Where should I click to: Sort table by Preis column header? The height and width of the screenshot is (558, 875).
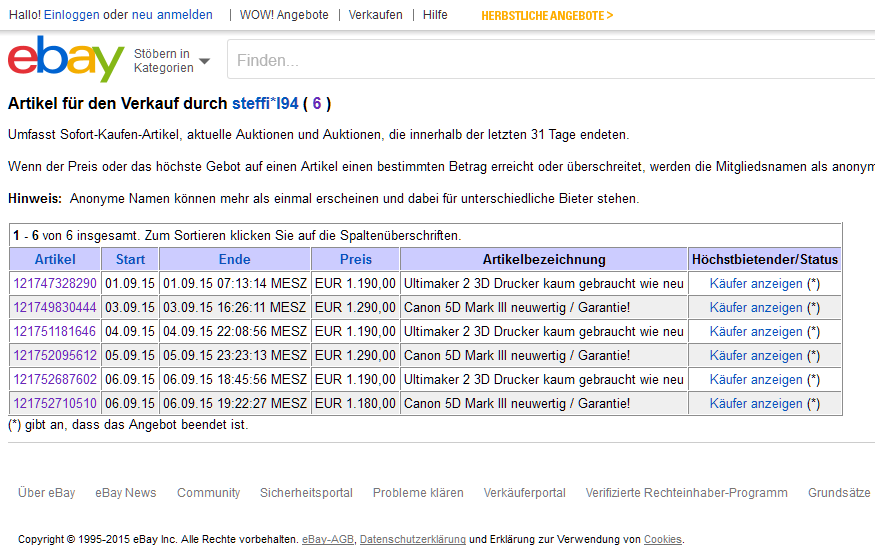[355, 259]
